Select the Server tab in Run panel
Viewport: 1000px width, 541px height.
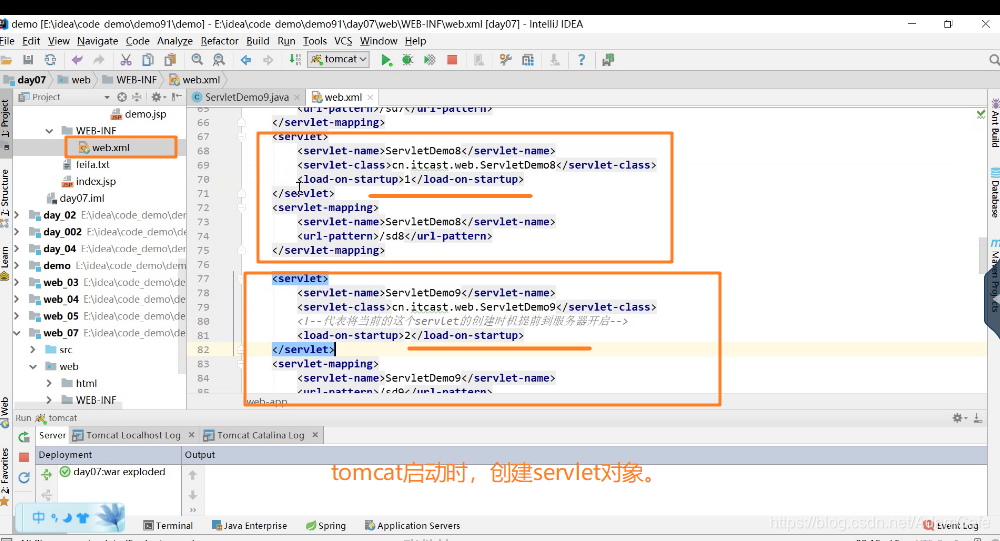click(52, 435)
